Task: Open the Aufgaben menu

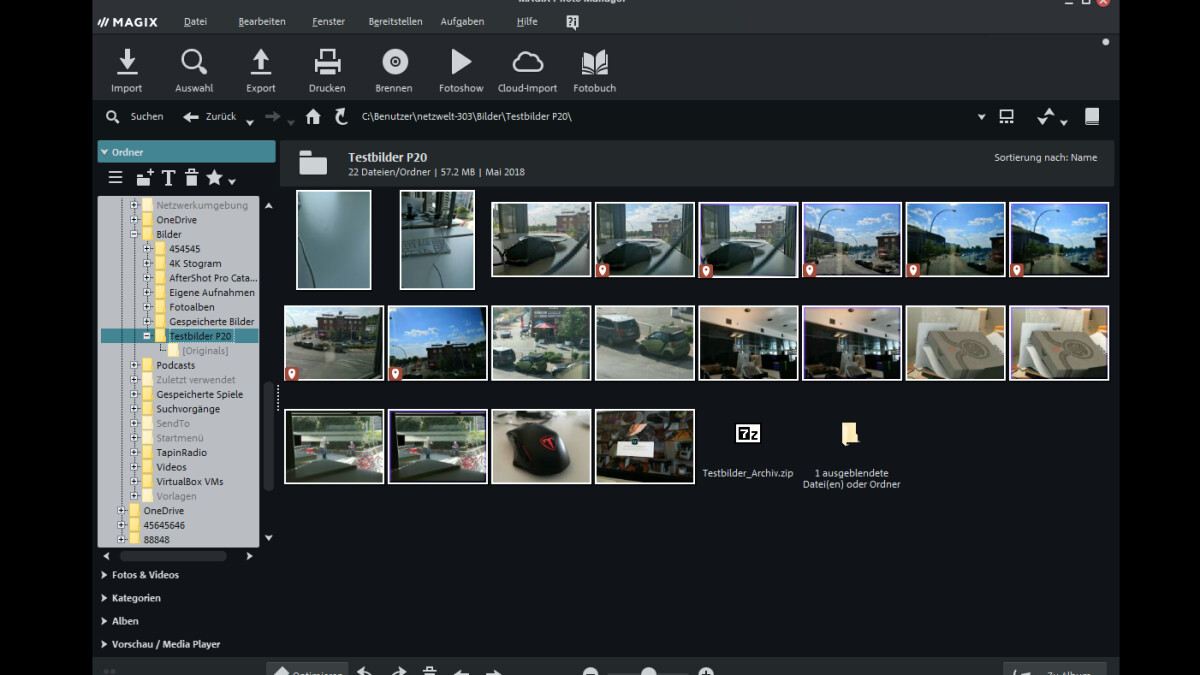Action: 462,21
